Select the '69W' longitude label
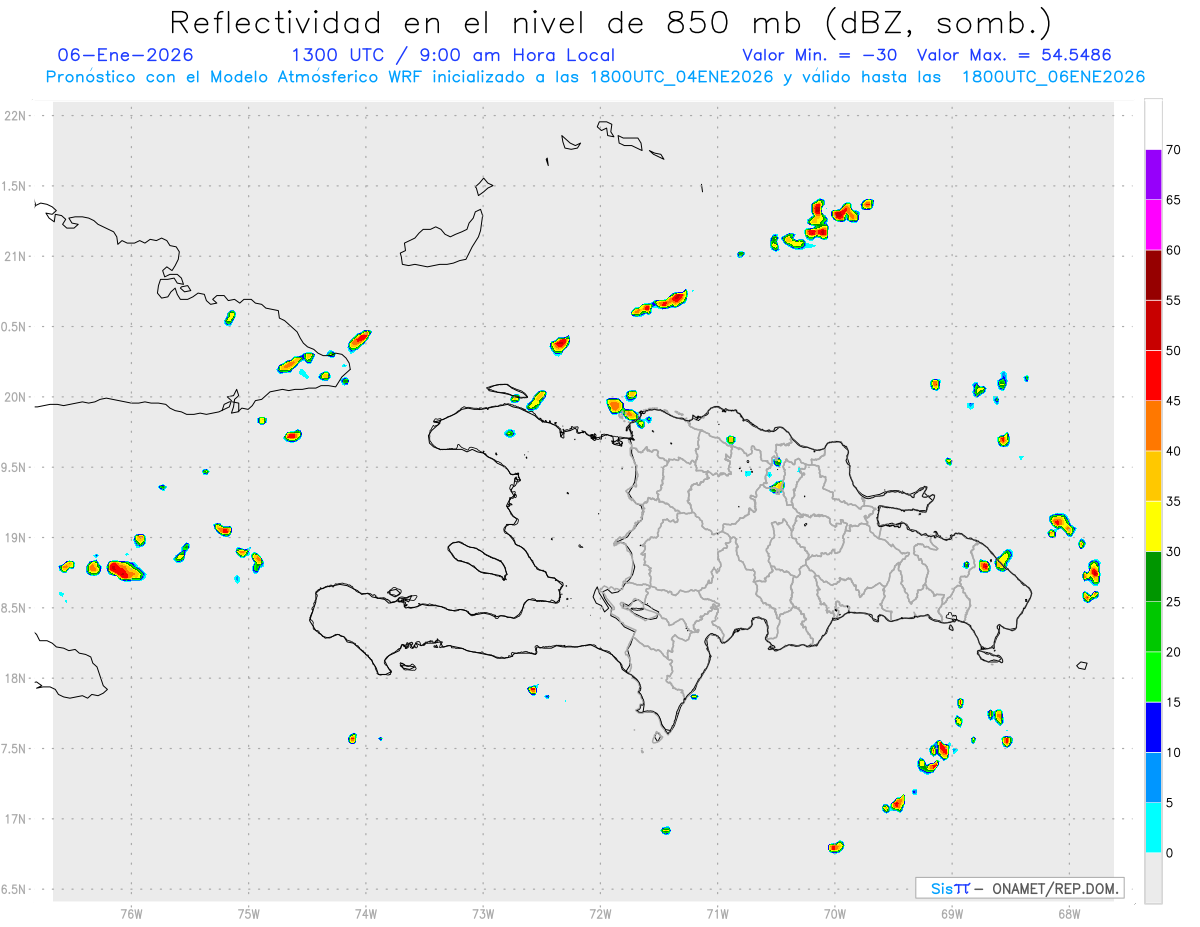The width and height of the screenshot is (1200, 927). 952,914
